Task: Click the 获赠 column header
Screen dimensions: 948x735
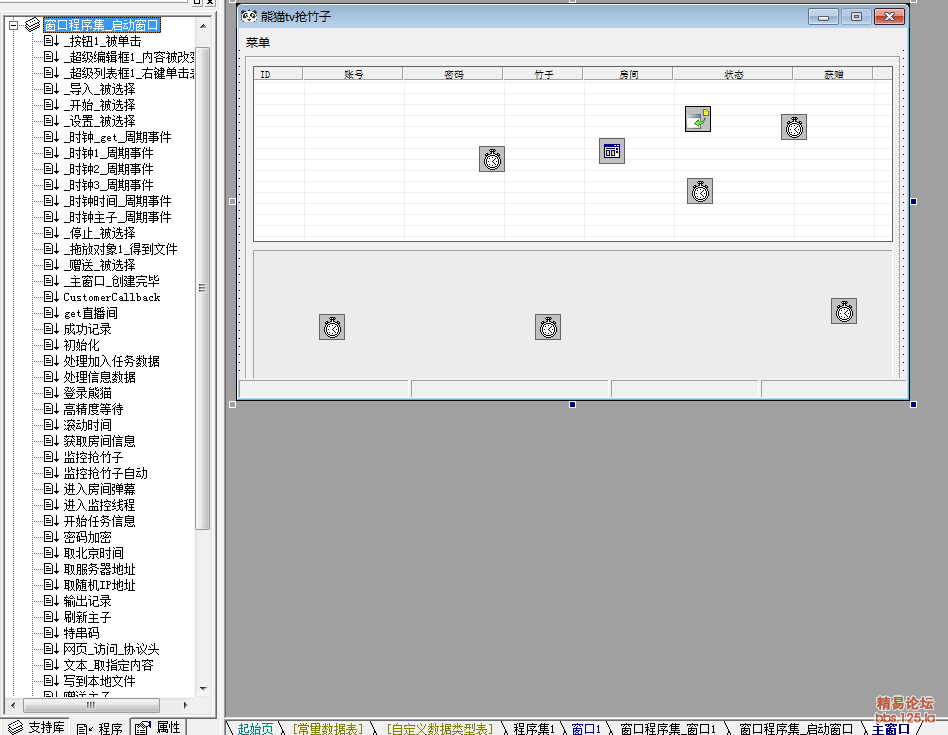Action: (x=833, y=74)
